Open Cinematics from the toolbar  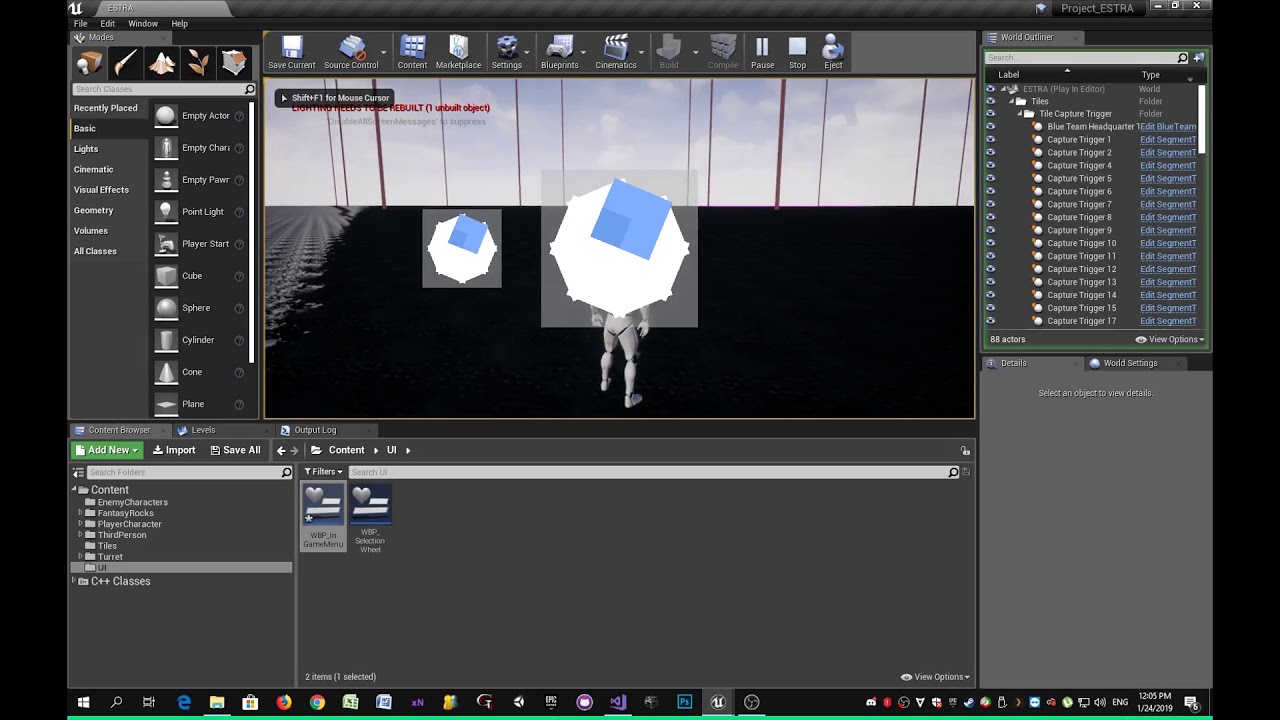click(x=616, y=53)
